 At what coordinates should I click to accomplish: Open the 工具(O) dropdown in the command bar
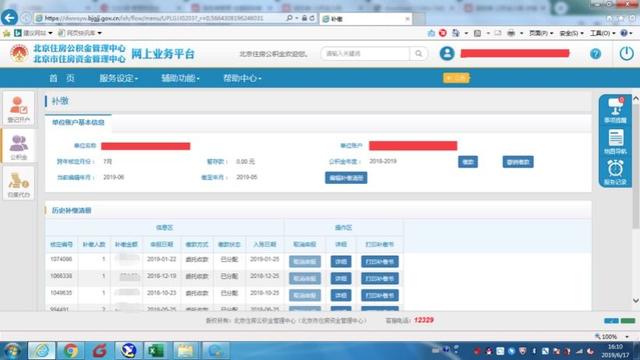coord(602,33)
